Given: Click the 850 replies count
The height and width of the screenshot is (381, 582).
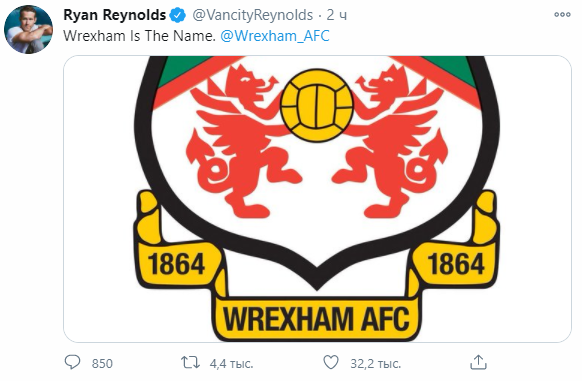Looking at the screenshot, I should [102, 364].
